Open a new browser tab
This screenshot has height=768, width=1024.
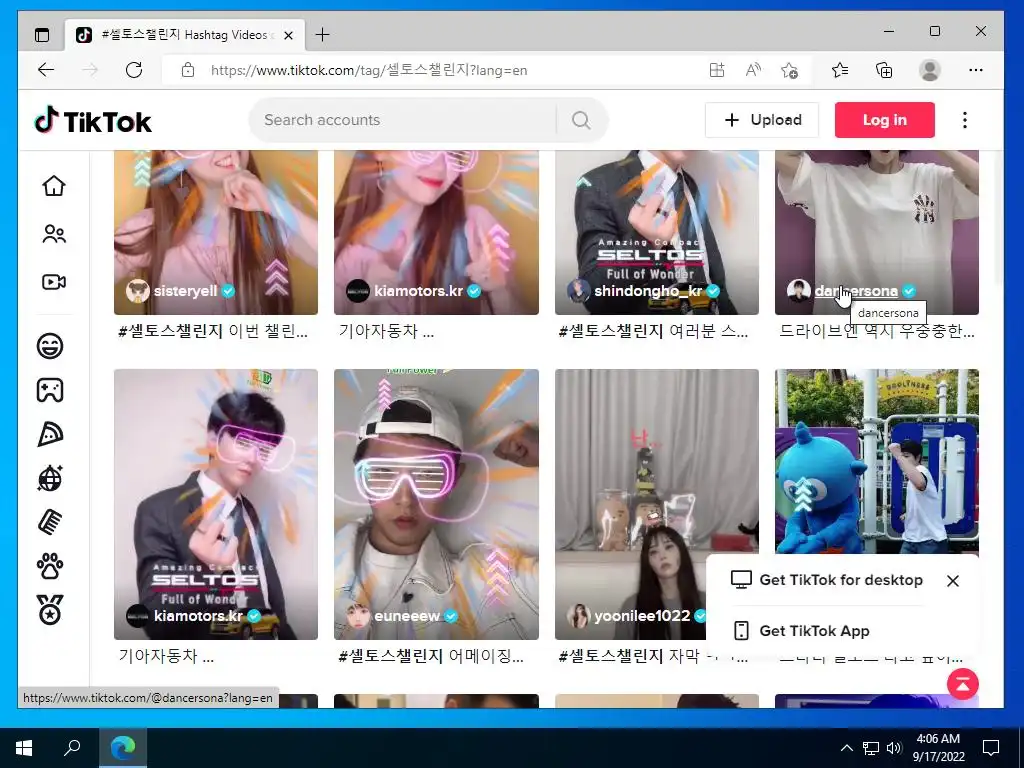coord(322,35)
